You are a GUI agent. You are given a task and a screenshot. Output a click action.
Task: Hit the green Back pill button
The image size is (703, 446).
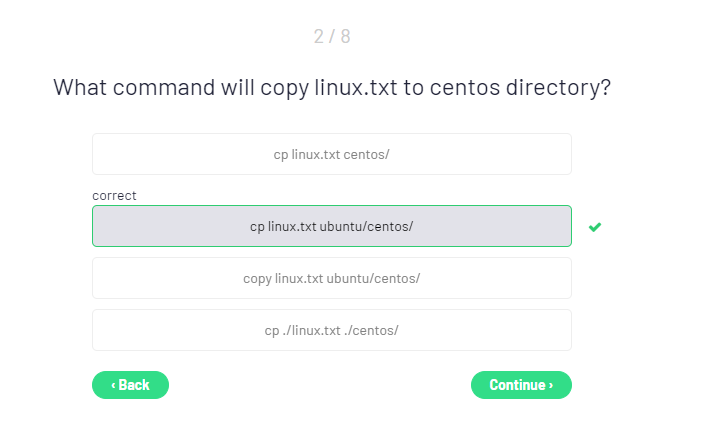(x=130, y=385)
